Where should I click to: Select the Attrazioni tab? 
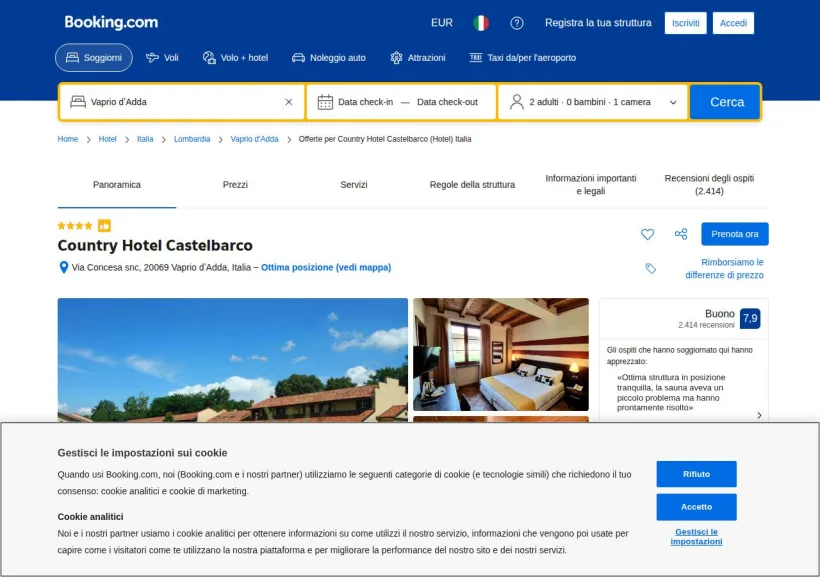coord(418,58)
